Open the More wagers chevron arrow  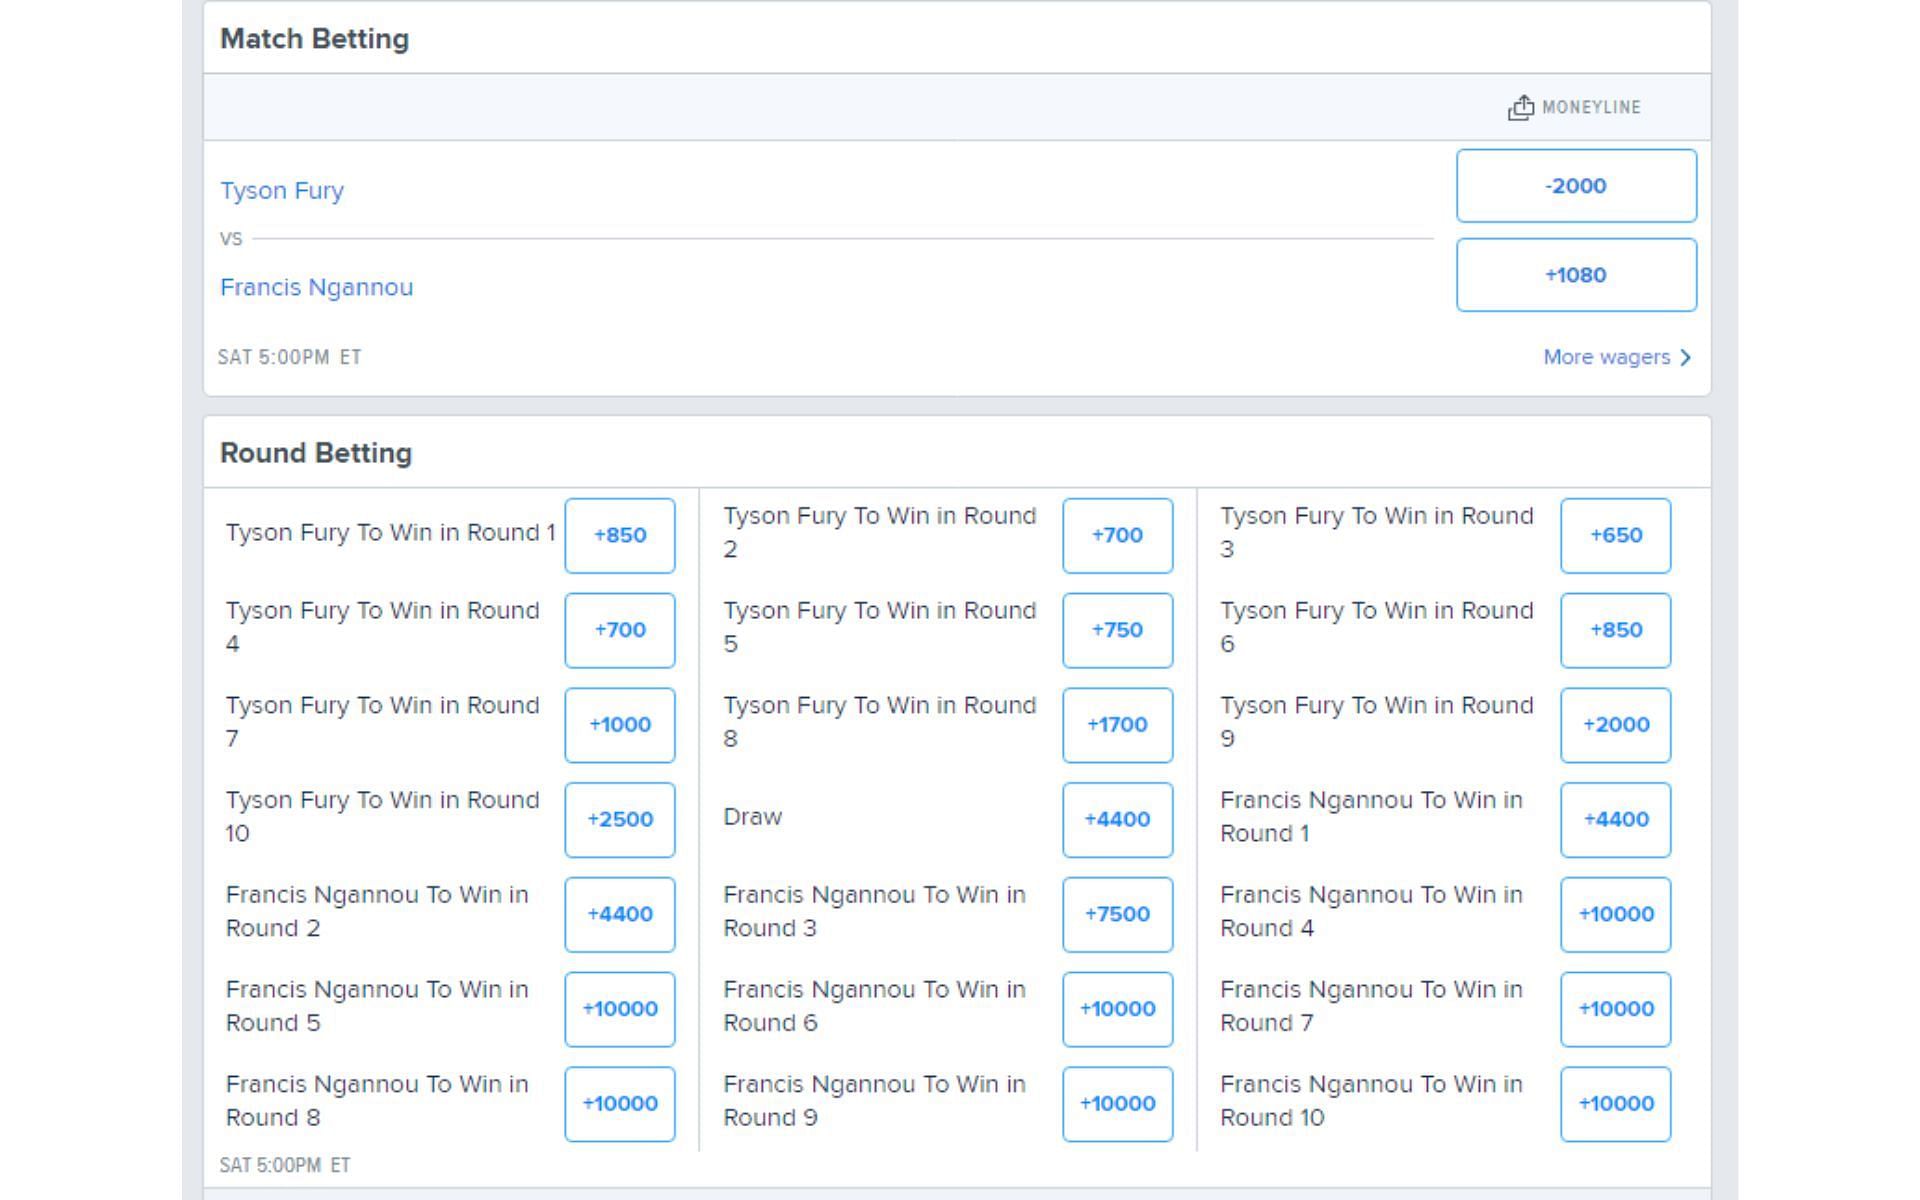(1686, 357)
